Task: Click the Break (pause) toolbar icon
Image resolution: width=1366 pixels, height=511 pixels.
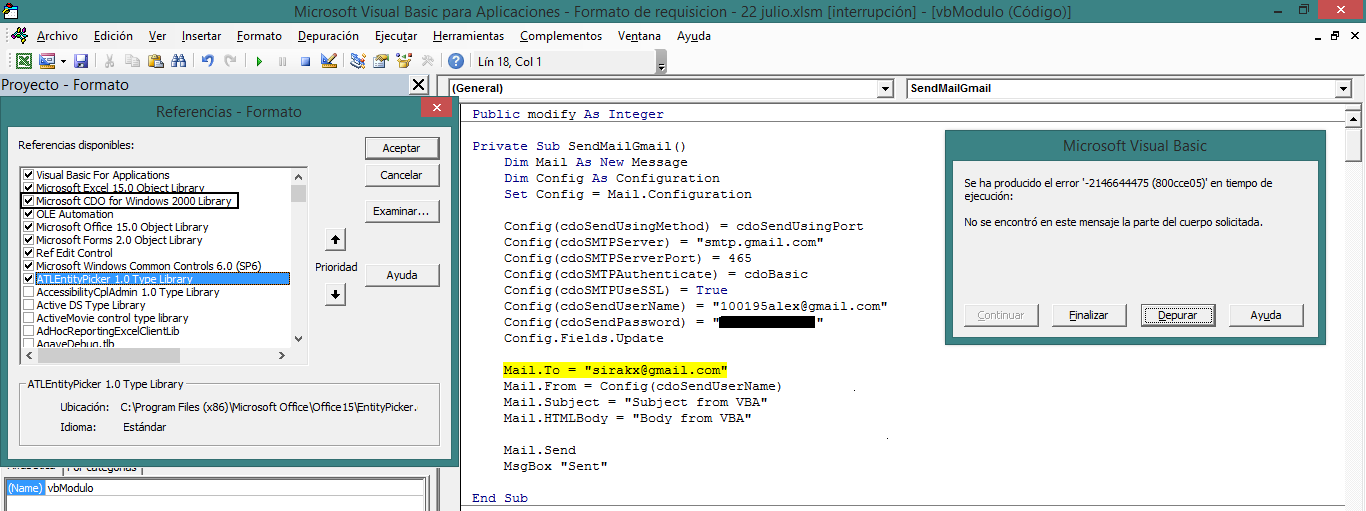Action: pos(282,62)
